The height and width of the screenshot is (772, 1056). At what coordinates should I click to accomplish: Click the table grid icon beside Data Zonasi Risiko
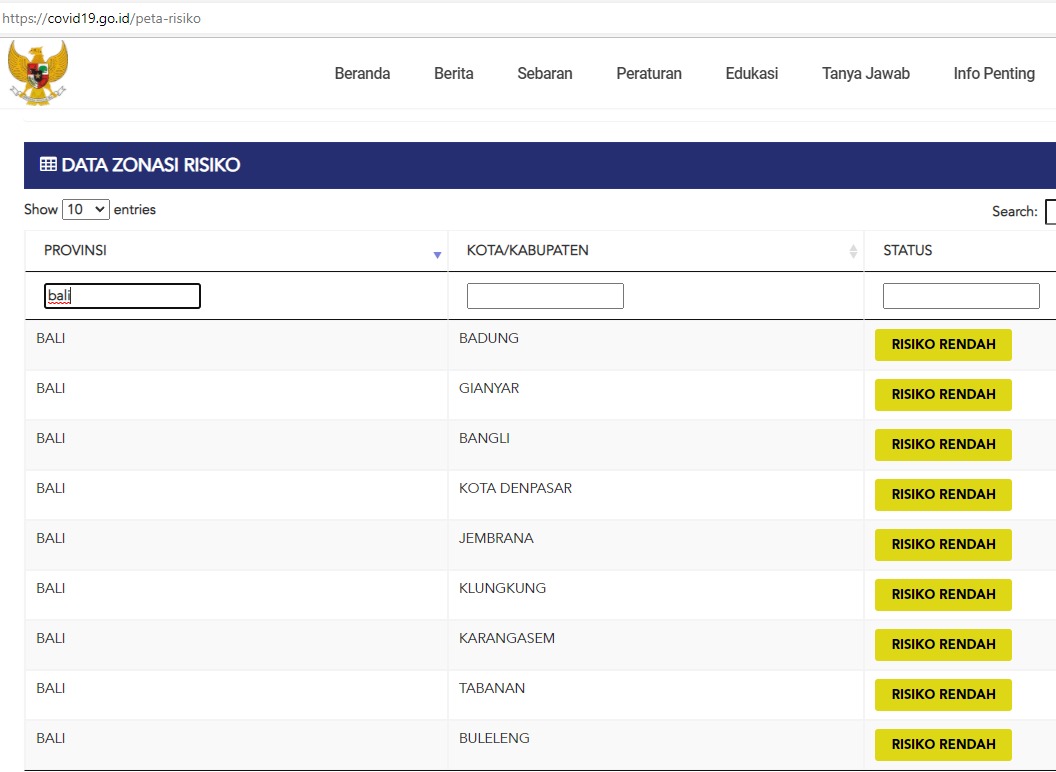48,165
